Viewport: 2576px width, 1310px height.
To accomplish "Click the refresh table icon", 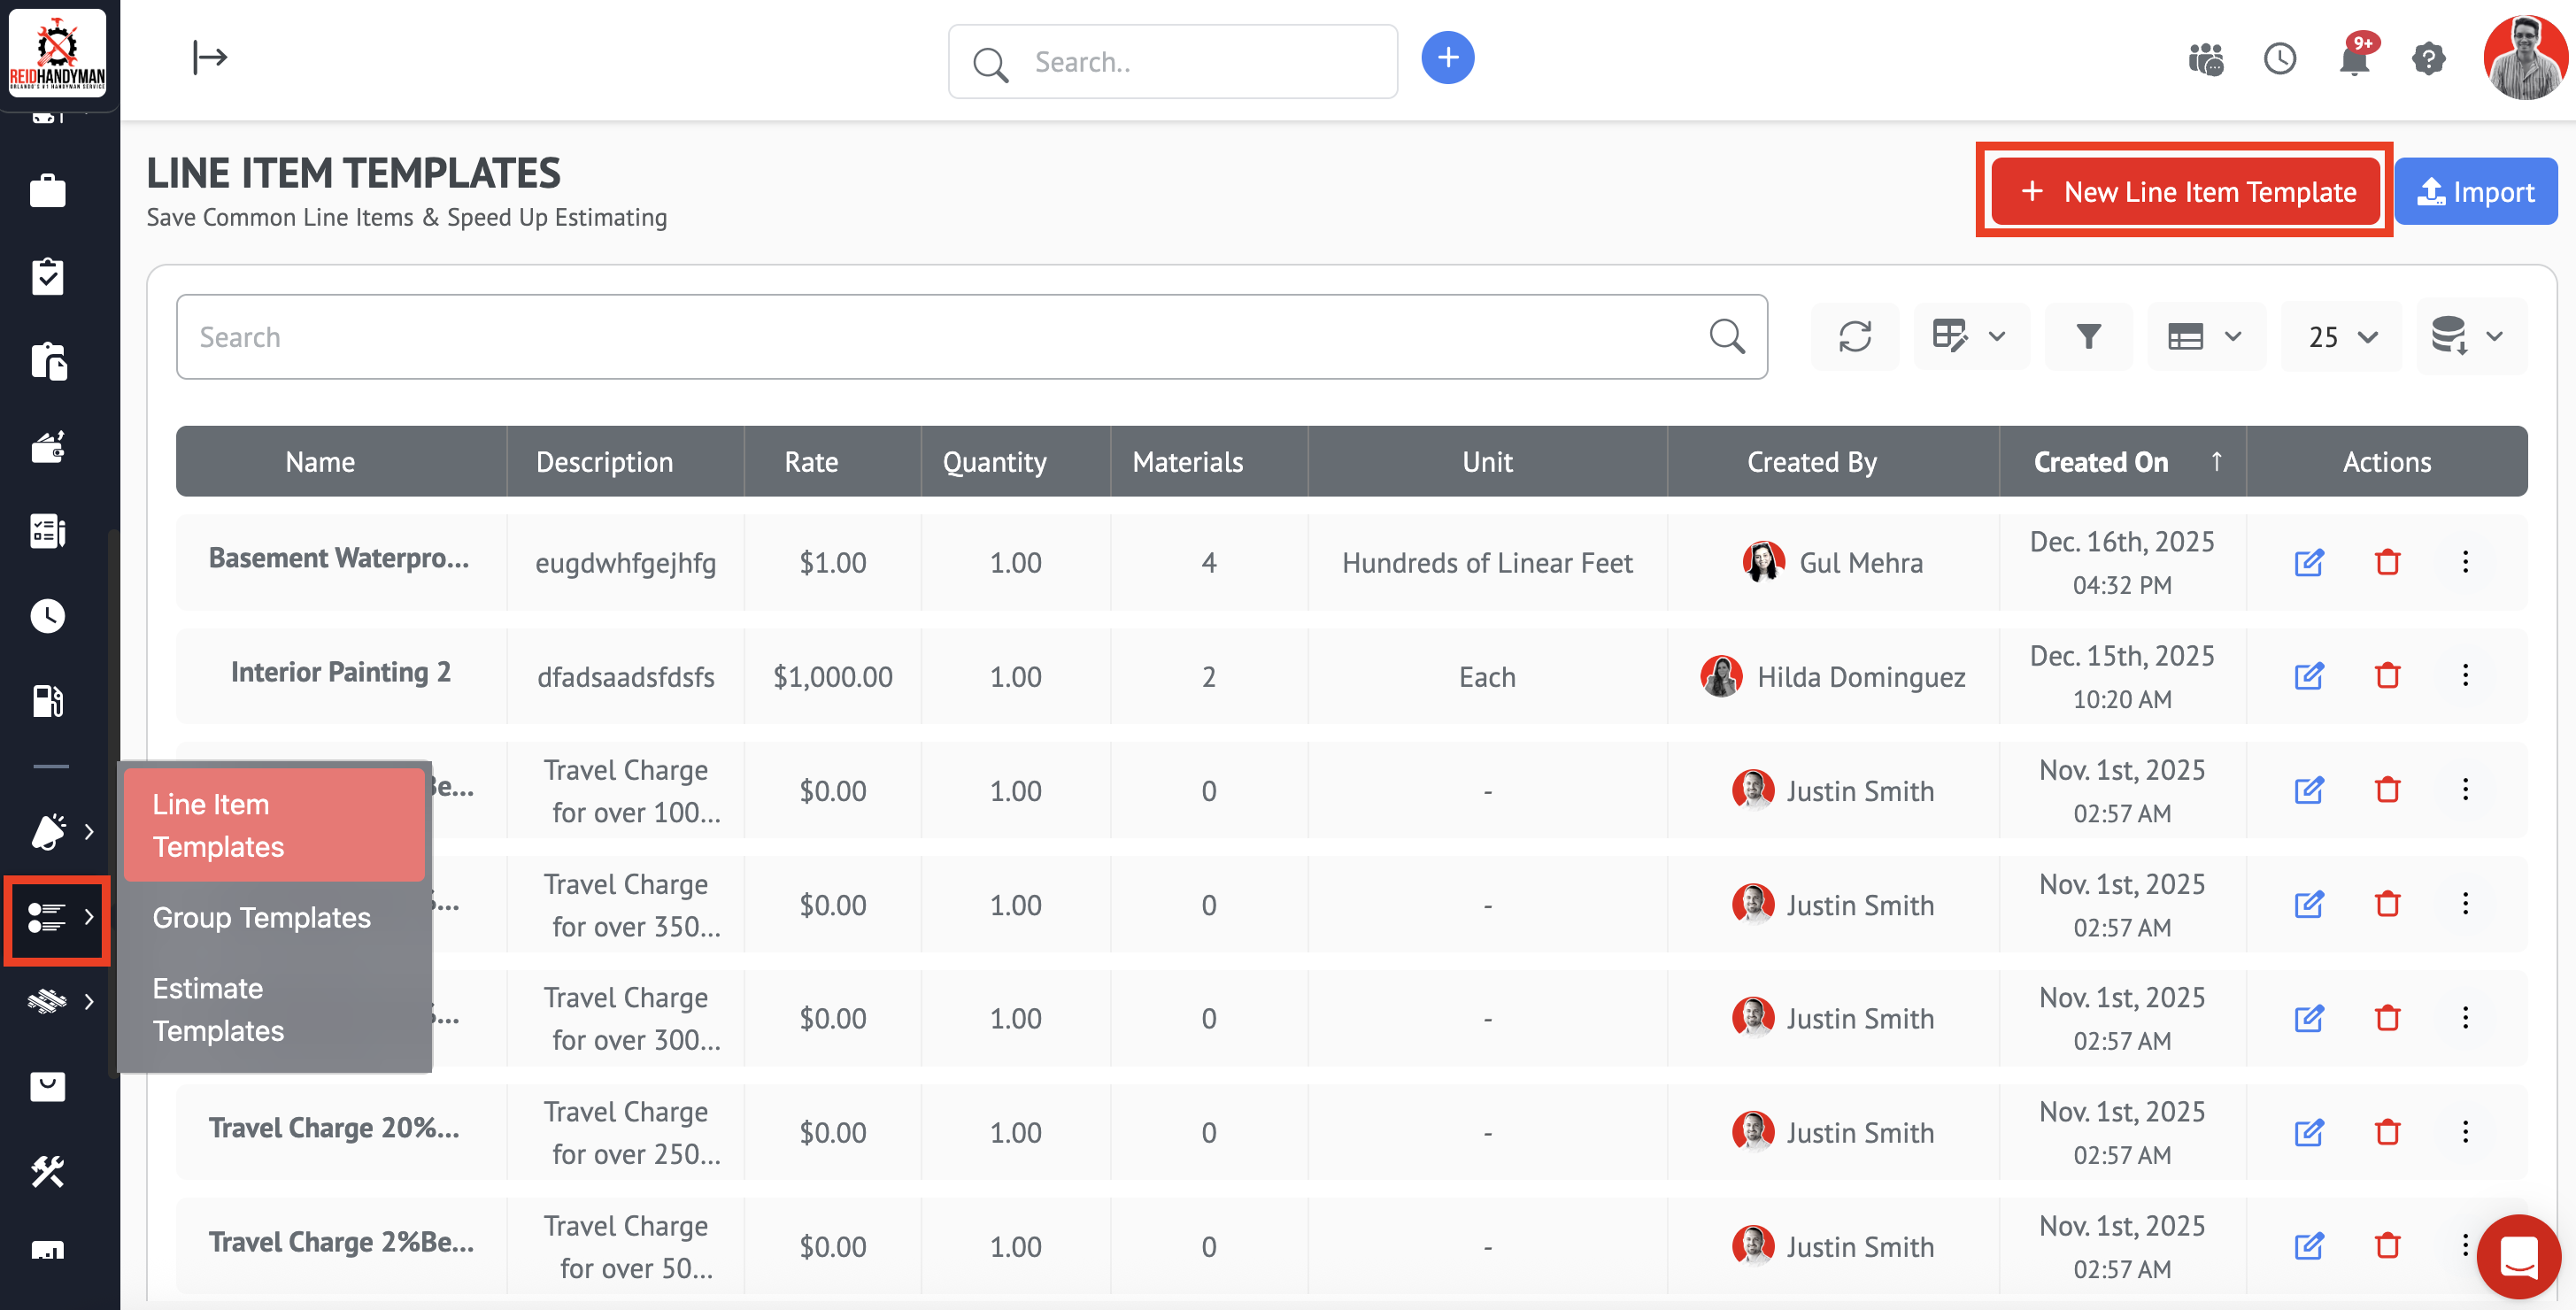I will 1854,336.
